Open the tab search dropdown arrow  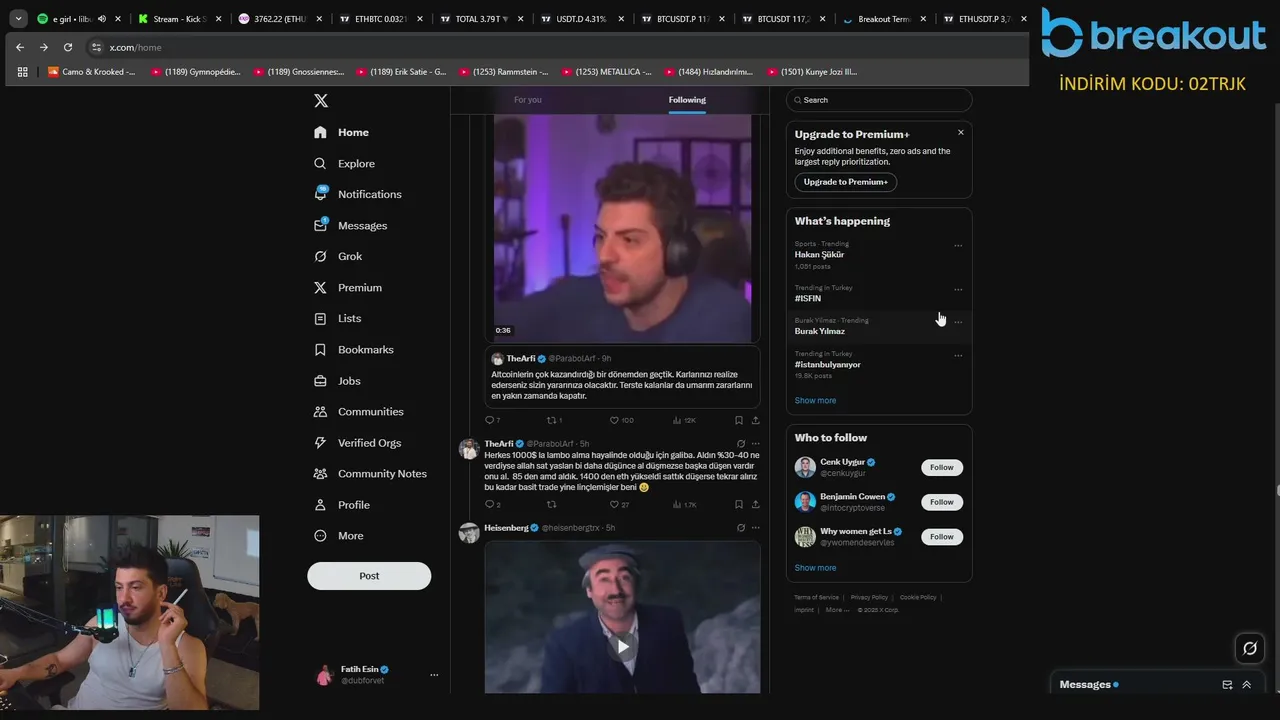click(18, 19)
